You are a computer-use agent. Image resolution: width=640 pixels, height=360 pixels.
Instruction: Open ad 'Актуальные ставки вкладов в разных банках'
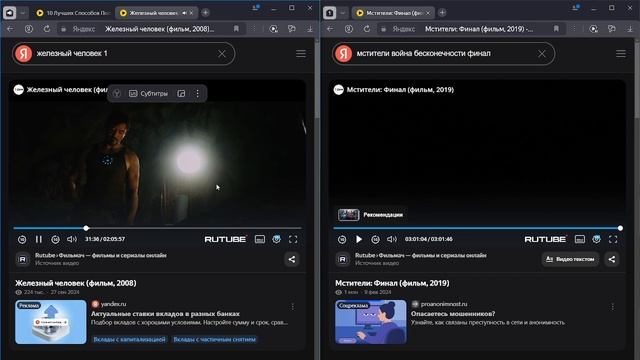(165, 314)
